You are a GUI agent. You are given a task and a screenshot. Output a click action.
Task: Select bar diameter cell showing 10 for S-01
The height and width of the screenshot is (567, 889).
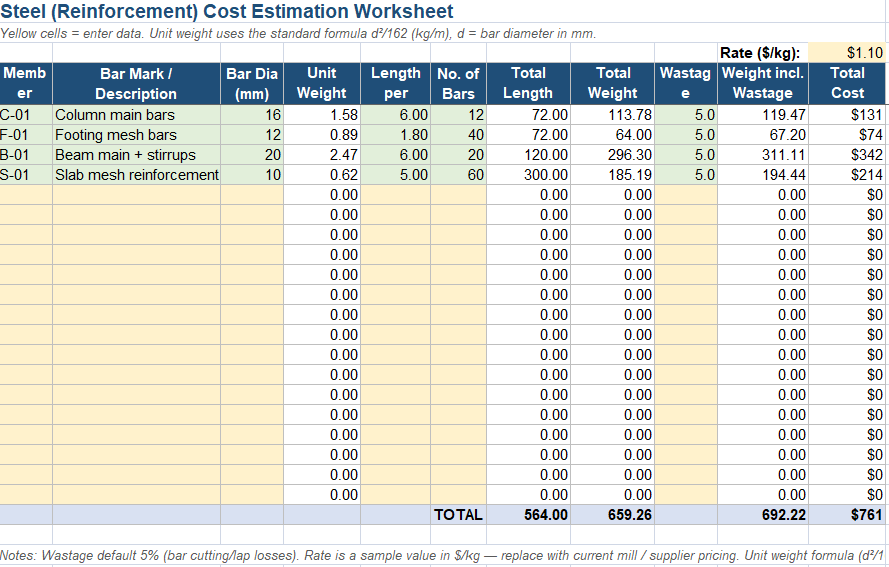[252, 175]
